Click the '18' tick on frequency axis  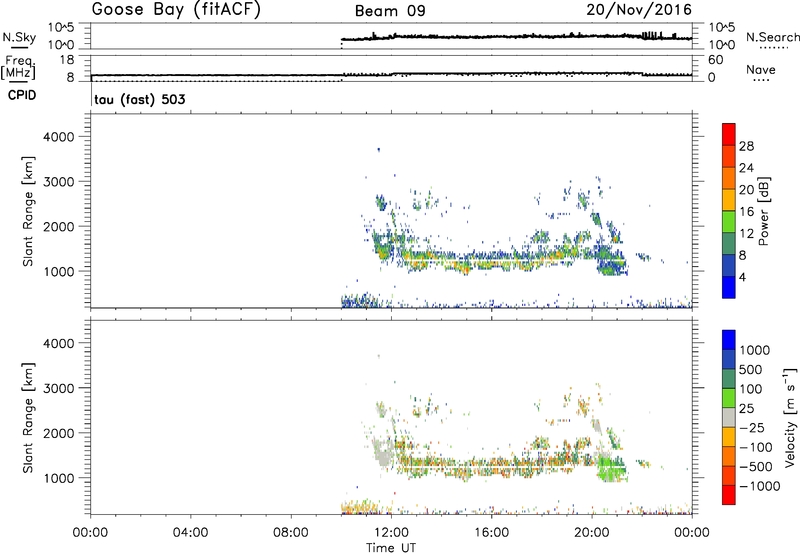point(67,60)
